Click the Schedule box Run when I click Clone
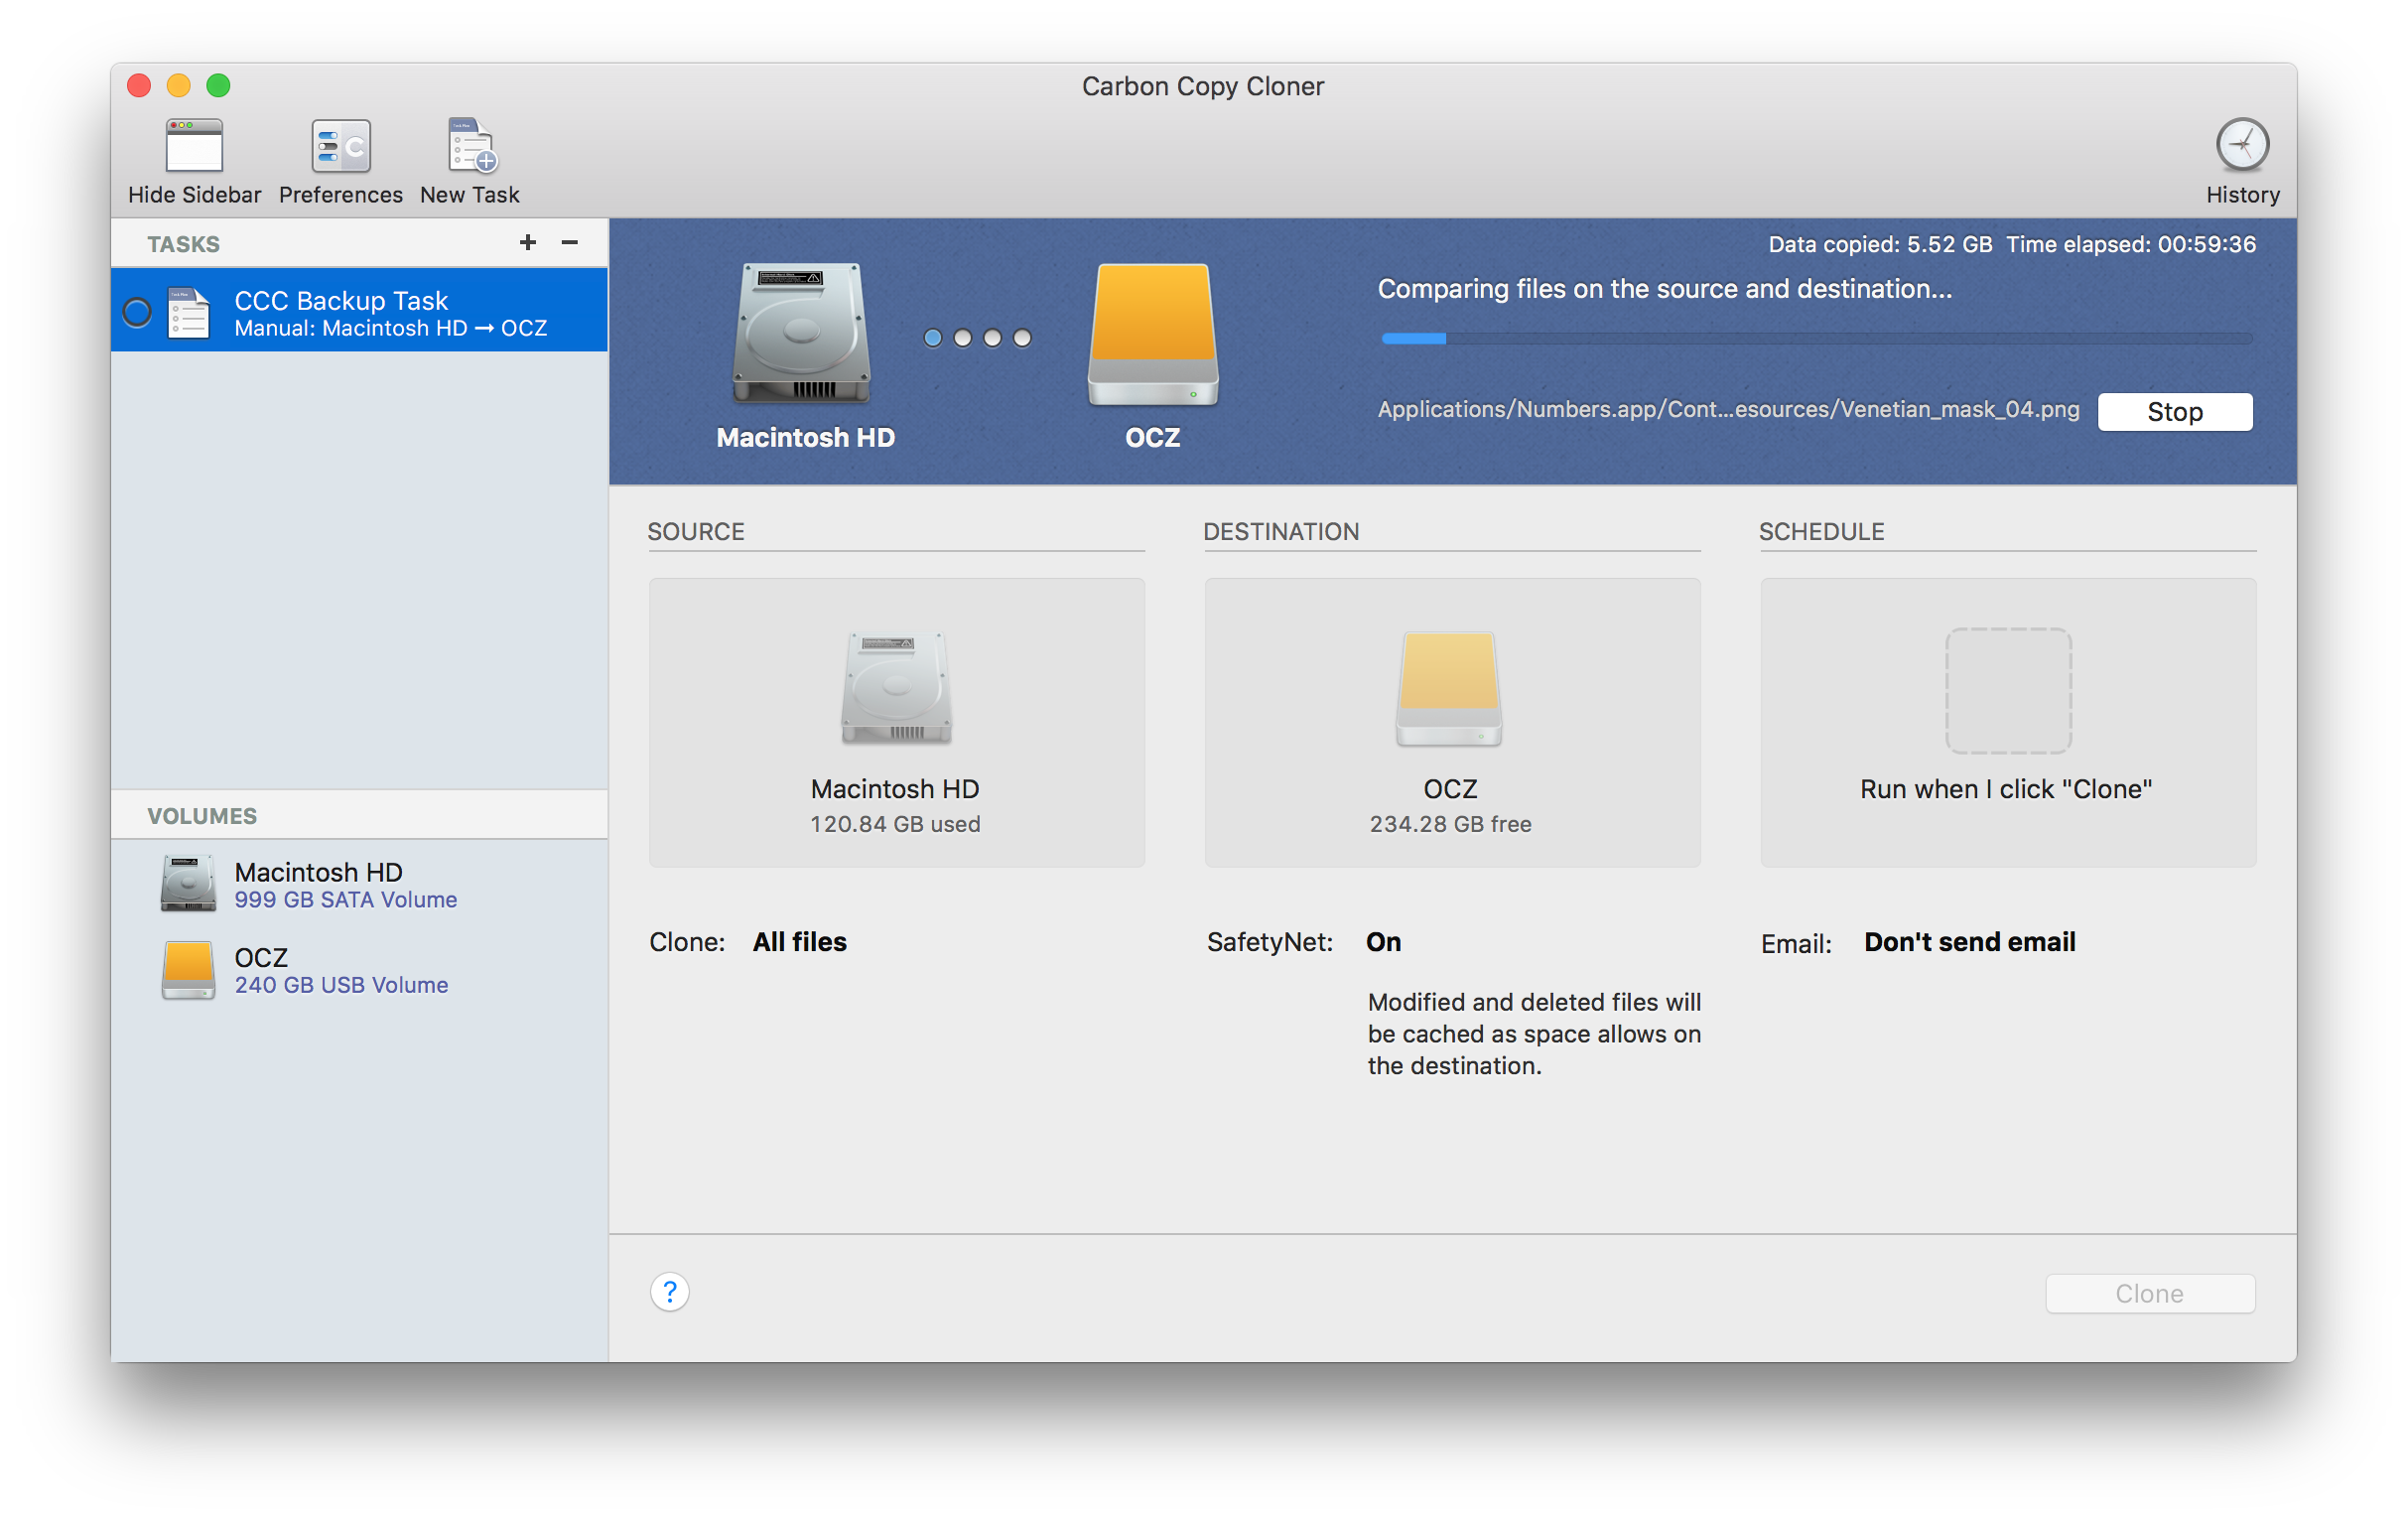The image size is (2408, 1521). tap(2007, 722)
